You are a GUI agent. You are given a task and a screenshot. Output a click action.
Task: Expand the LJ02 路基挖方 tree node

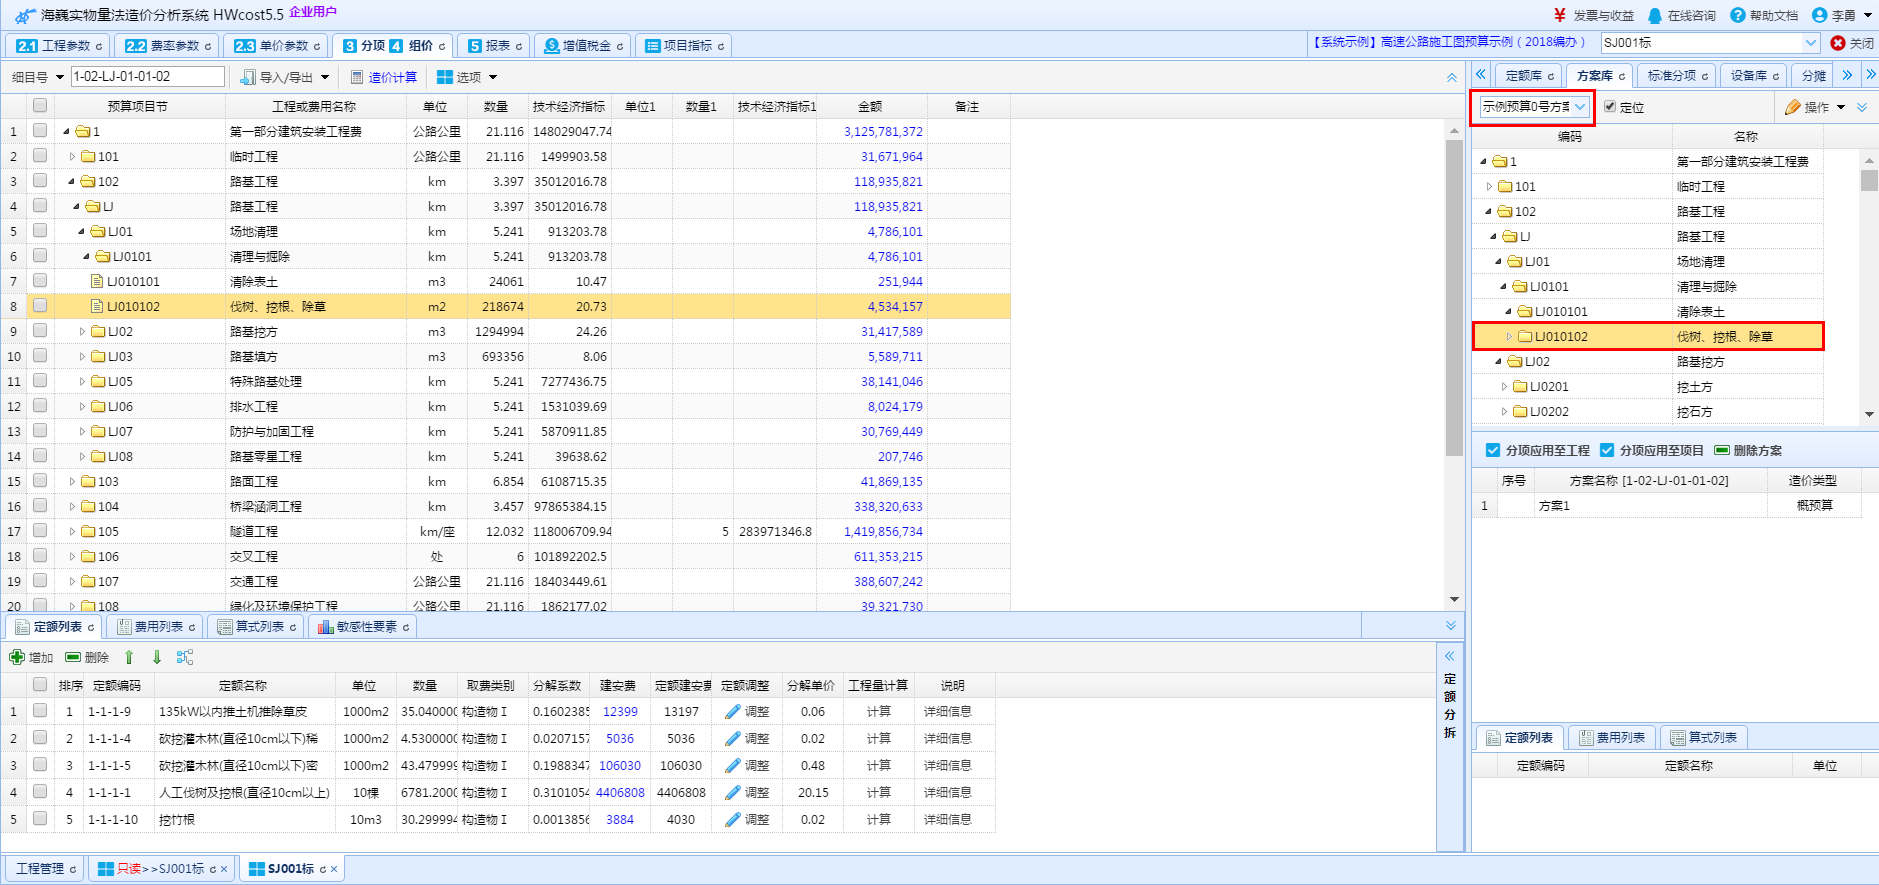[x=82, y=332]
